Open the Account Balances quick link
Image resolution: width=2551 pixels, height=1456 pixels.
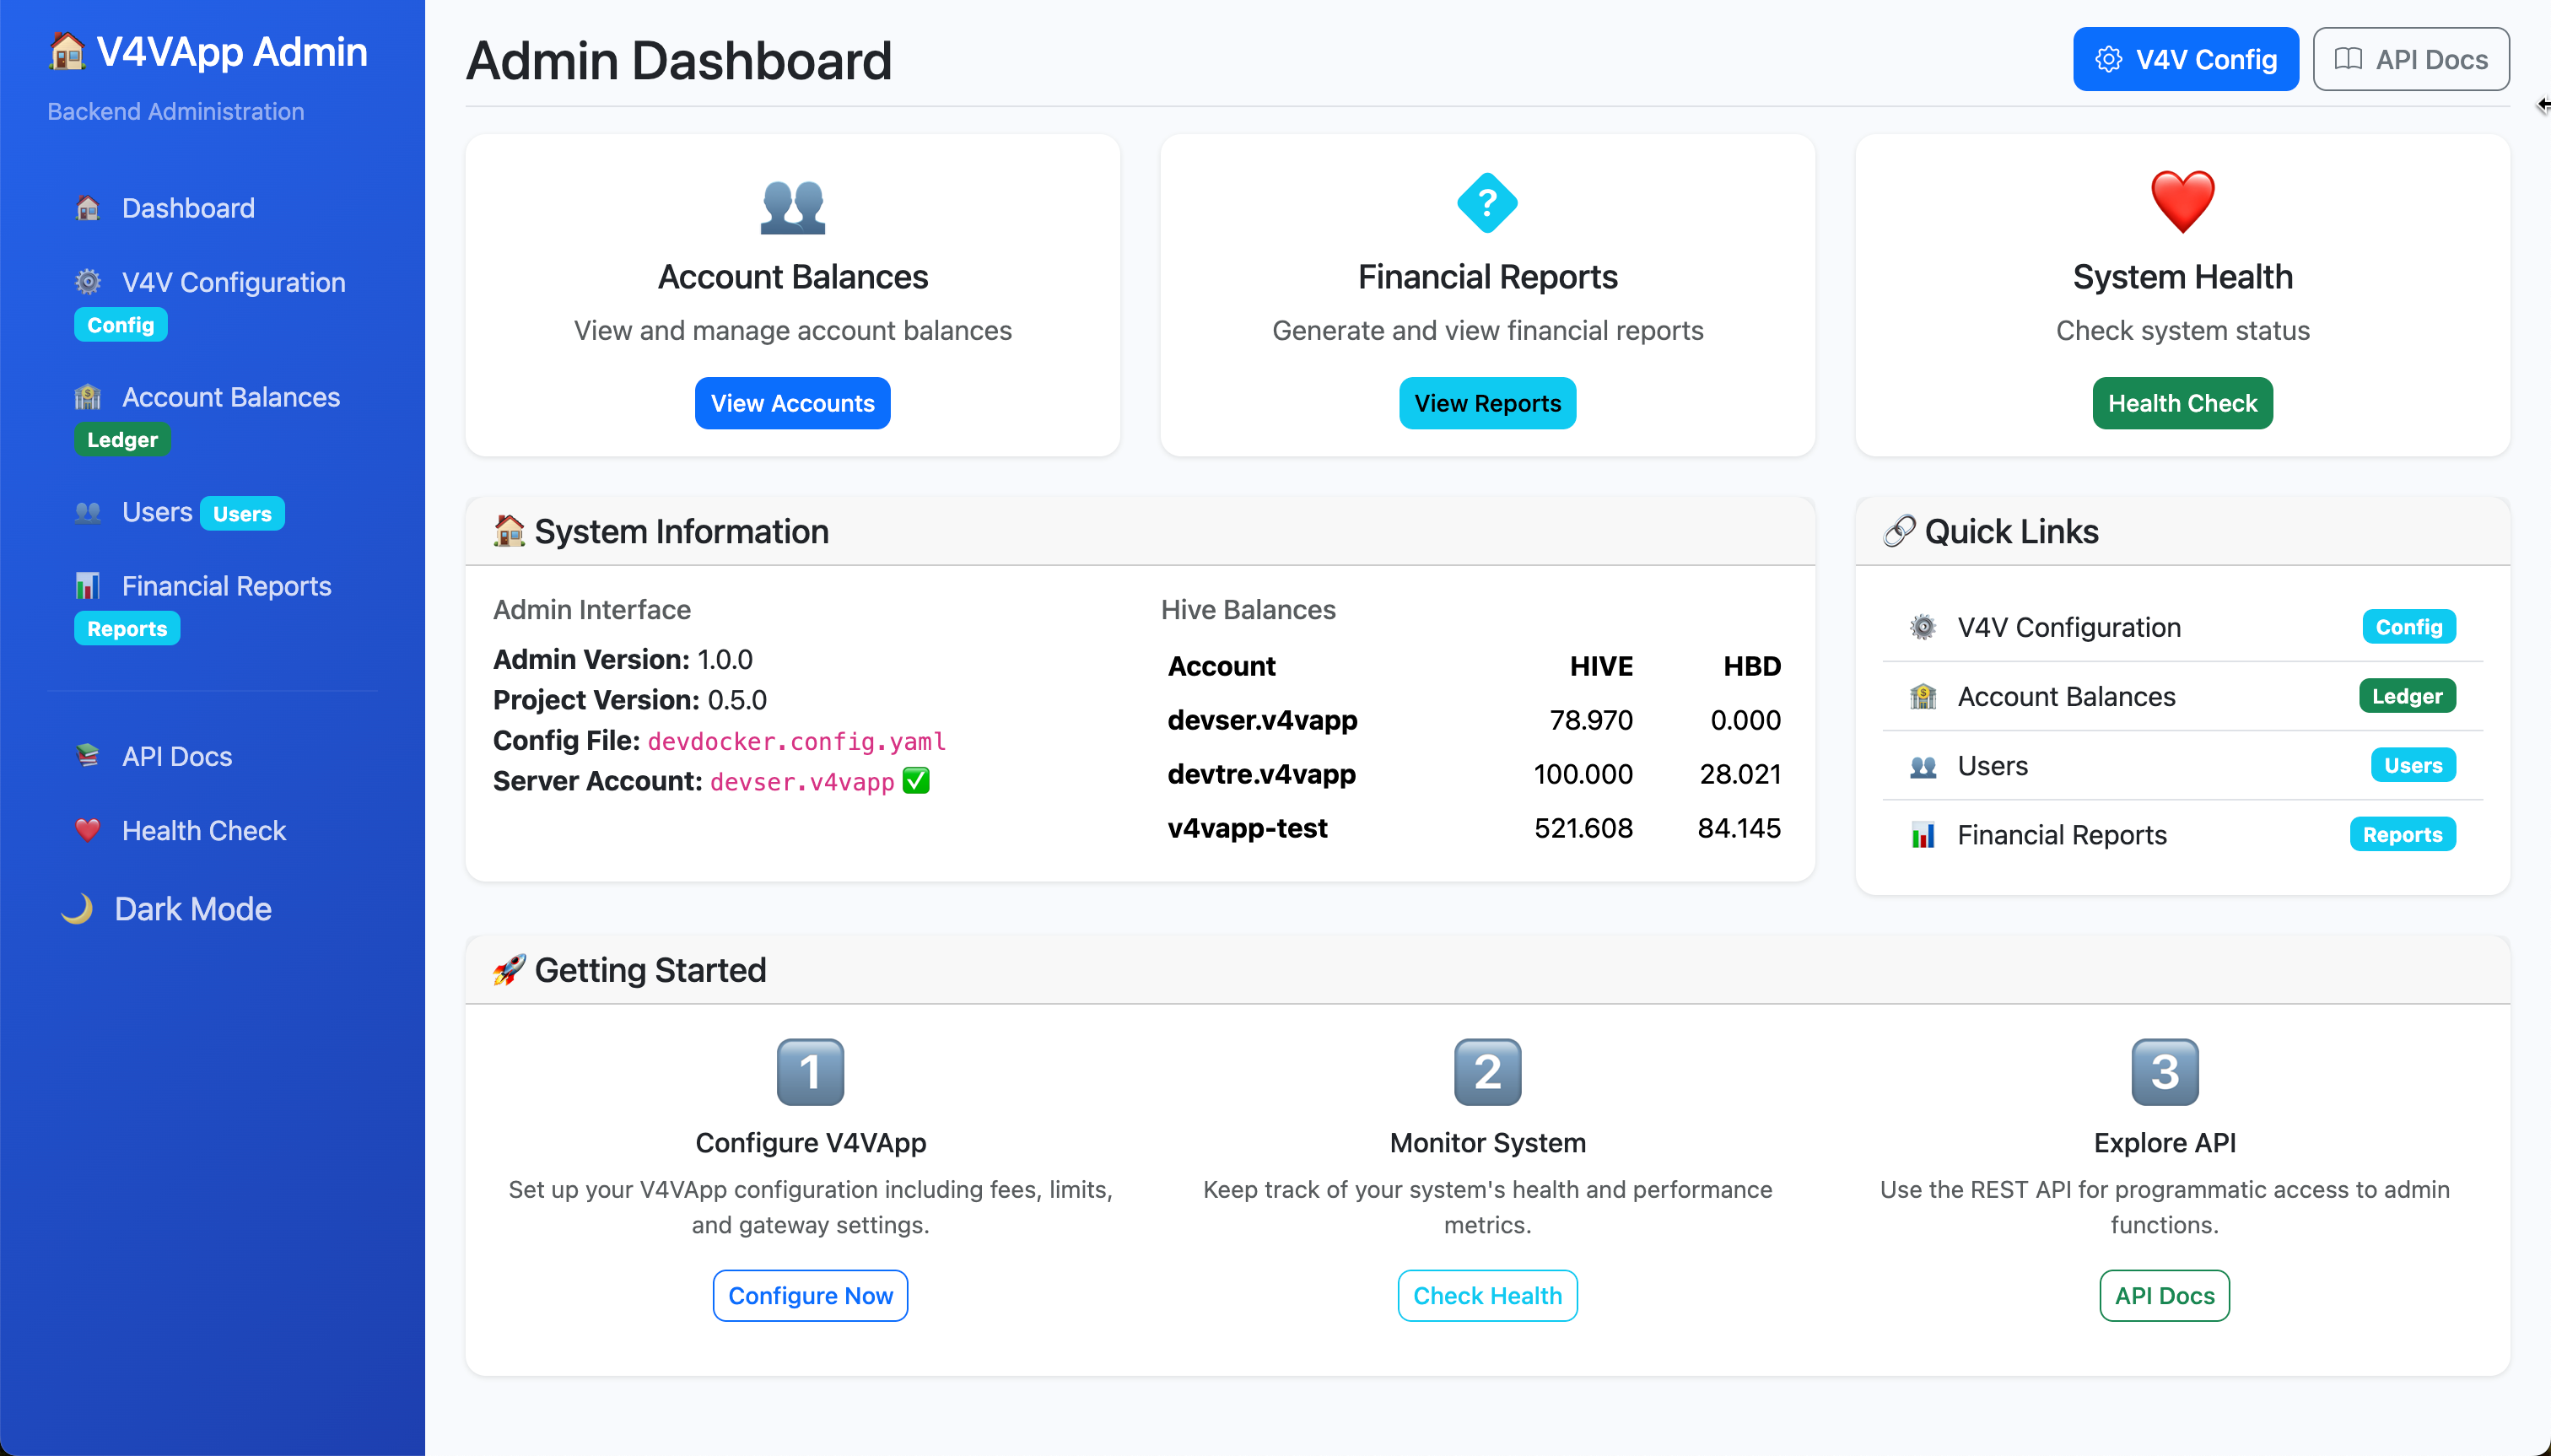(2066, 696)
